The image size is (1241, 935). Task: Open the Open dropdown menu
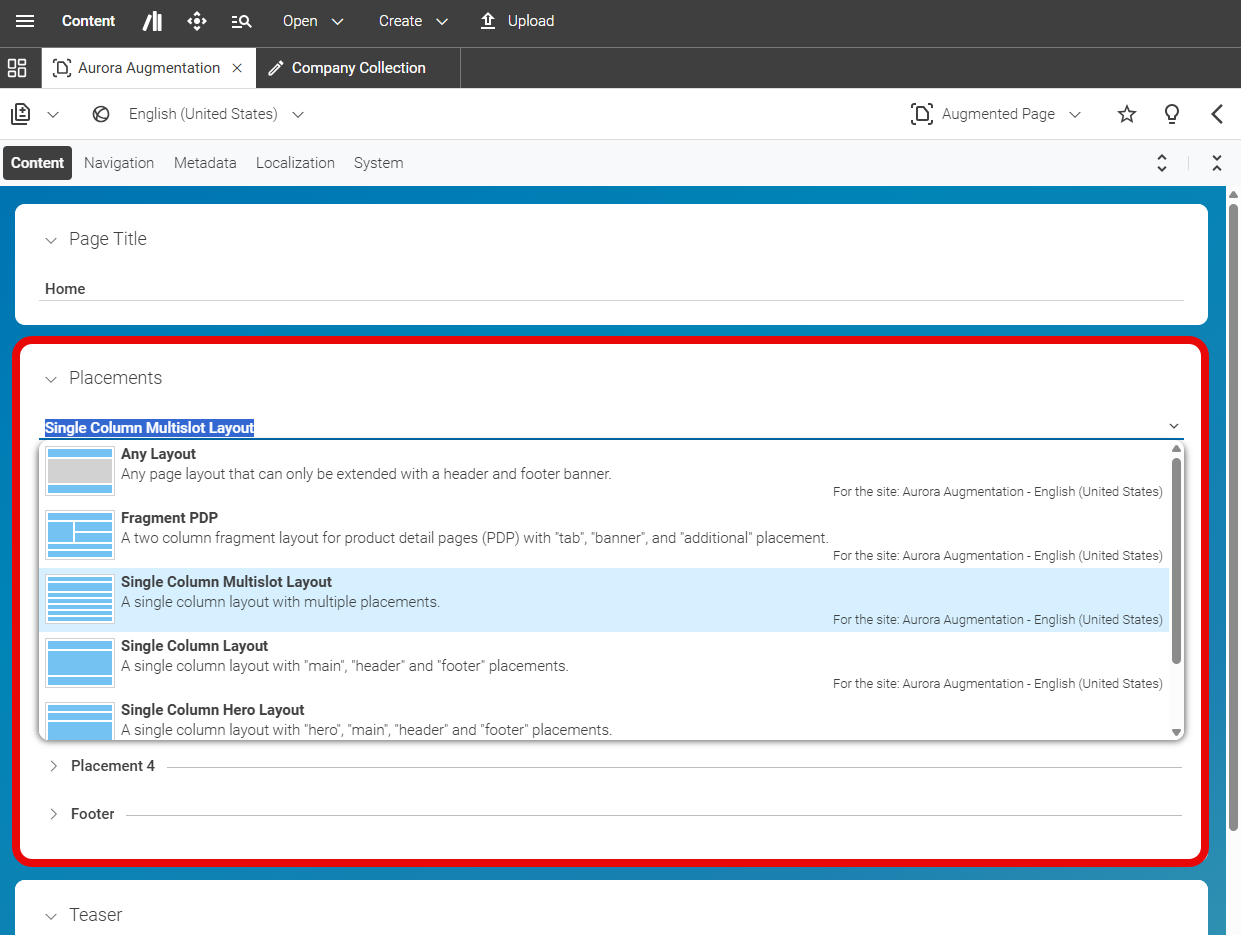[311, 21]
